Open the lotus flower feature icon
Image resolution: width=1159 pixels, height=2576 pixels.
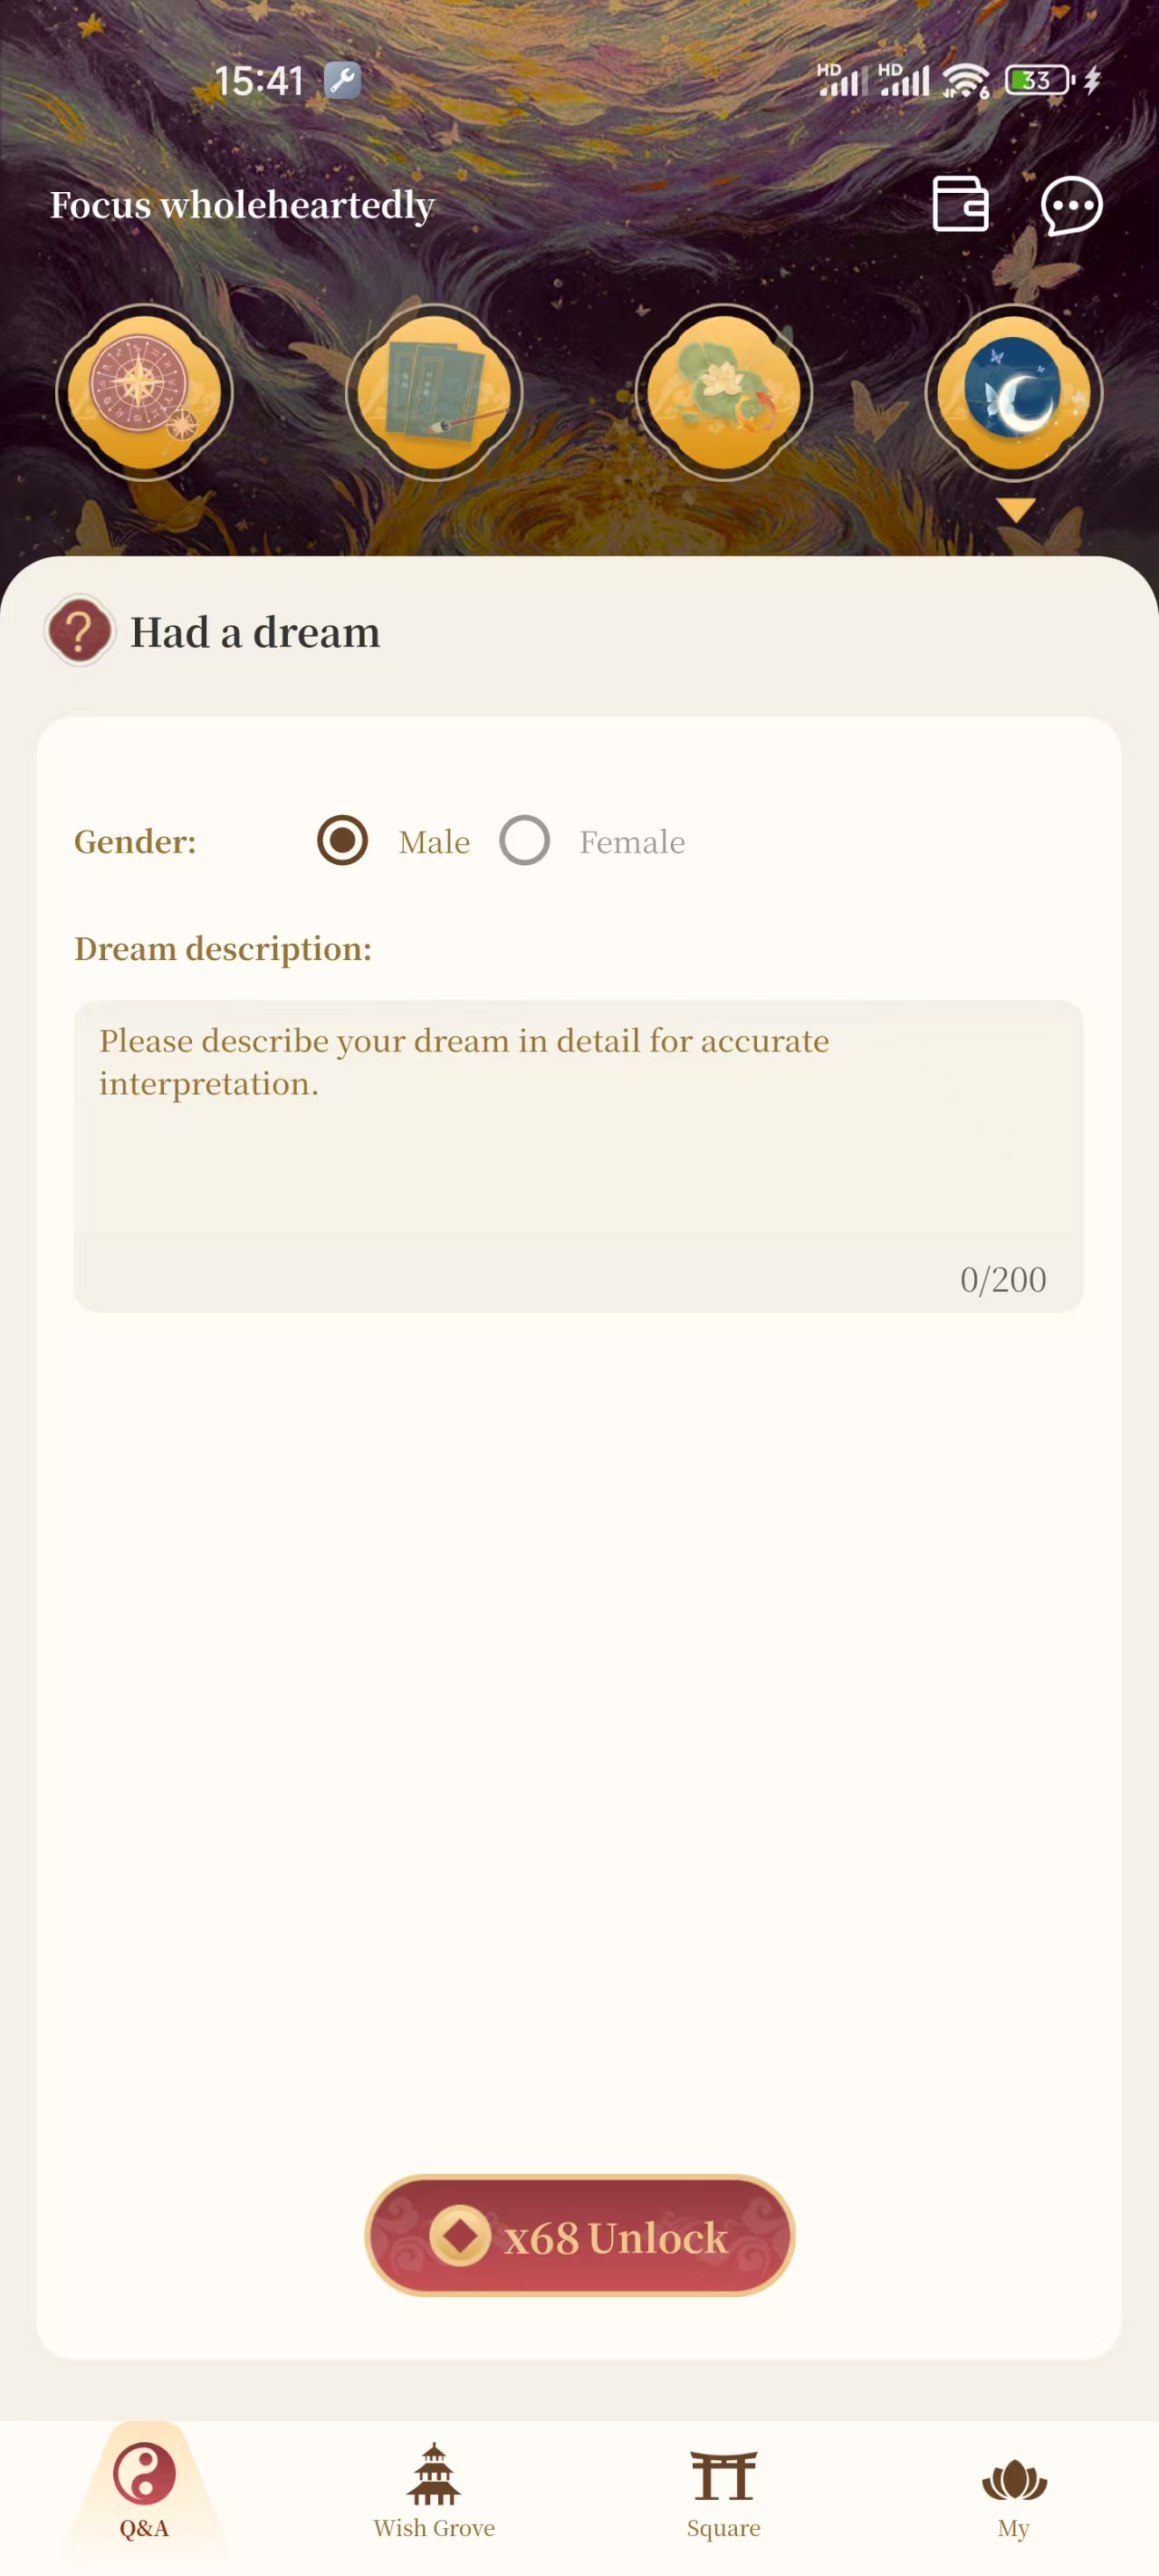point(724,392)
